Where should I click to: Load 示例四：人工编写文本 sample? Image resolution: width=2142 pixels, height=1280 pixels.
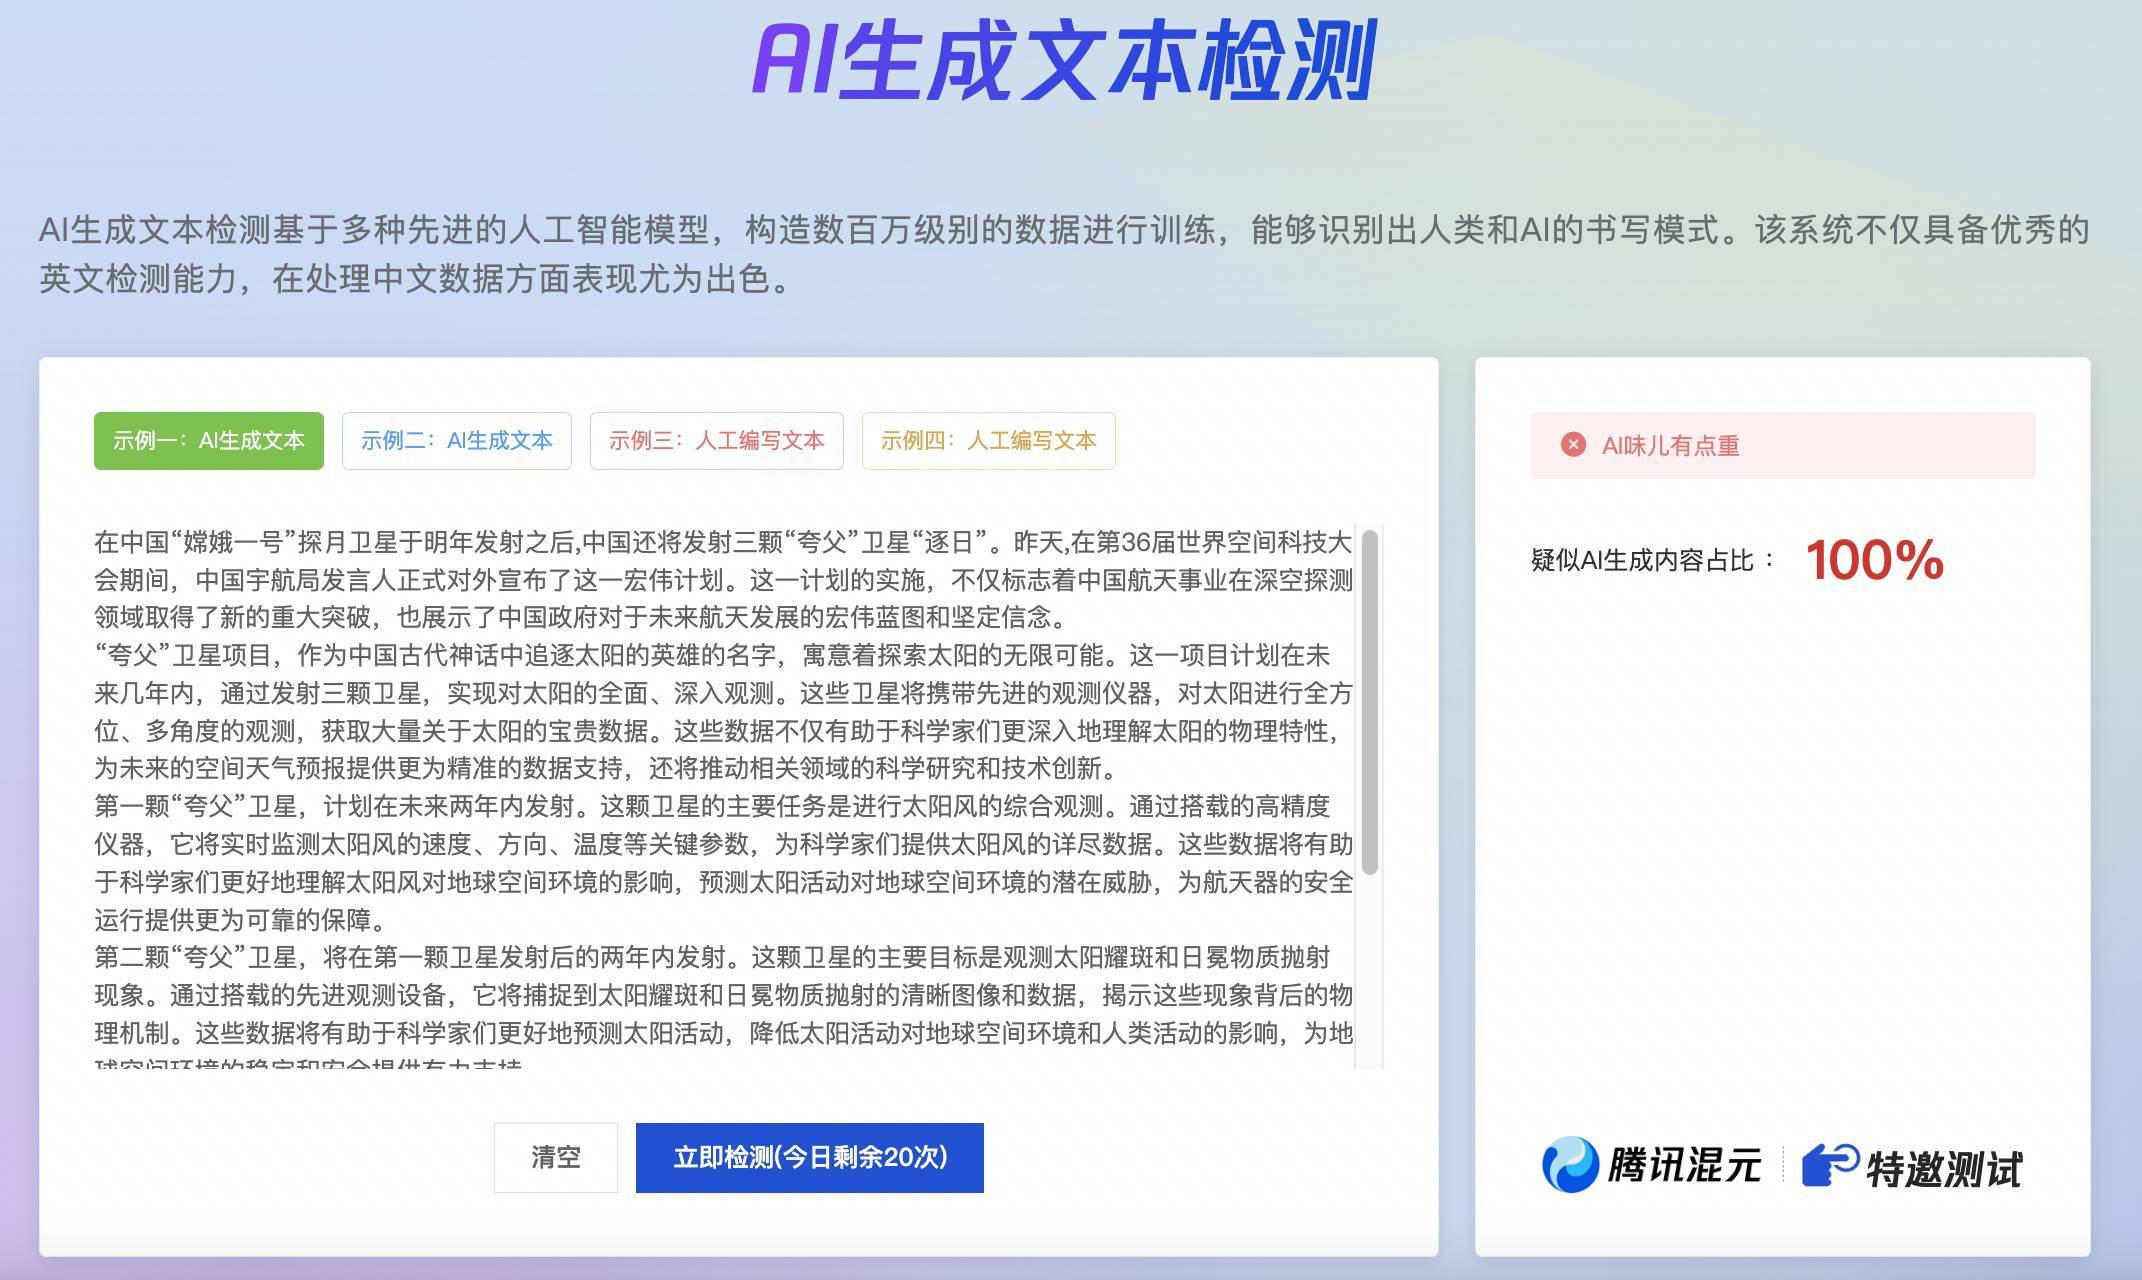pos(989,441)
